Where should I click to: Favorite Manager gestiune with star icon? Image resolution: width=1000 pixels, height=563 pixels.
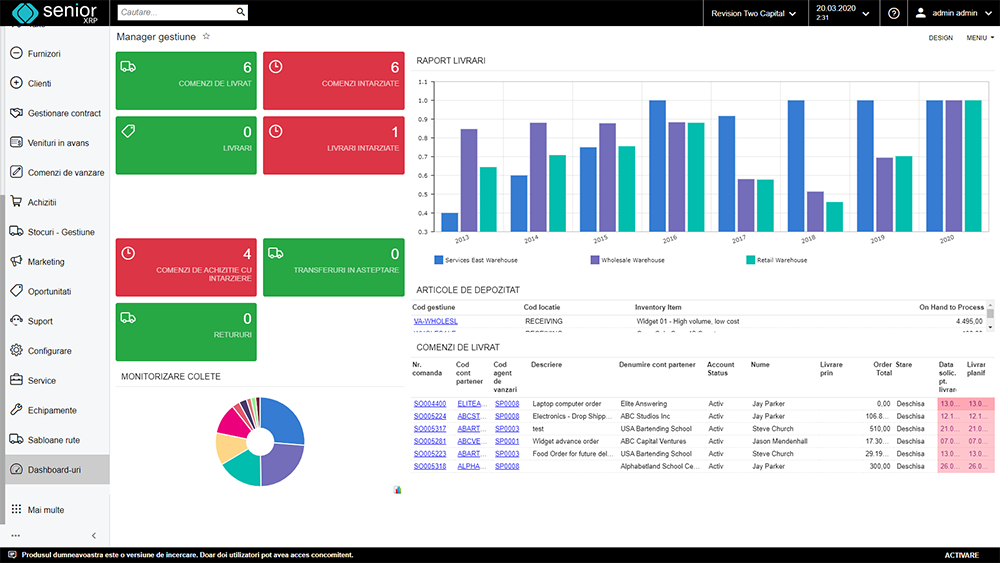(x=206, y=36)
